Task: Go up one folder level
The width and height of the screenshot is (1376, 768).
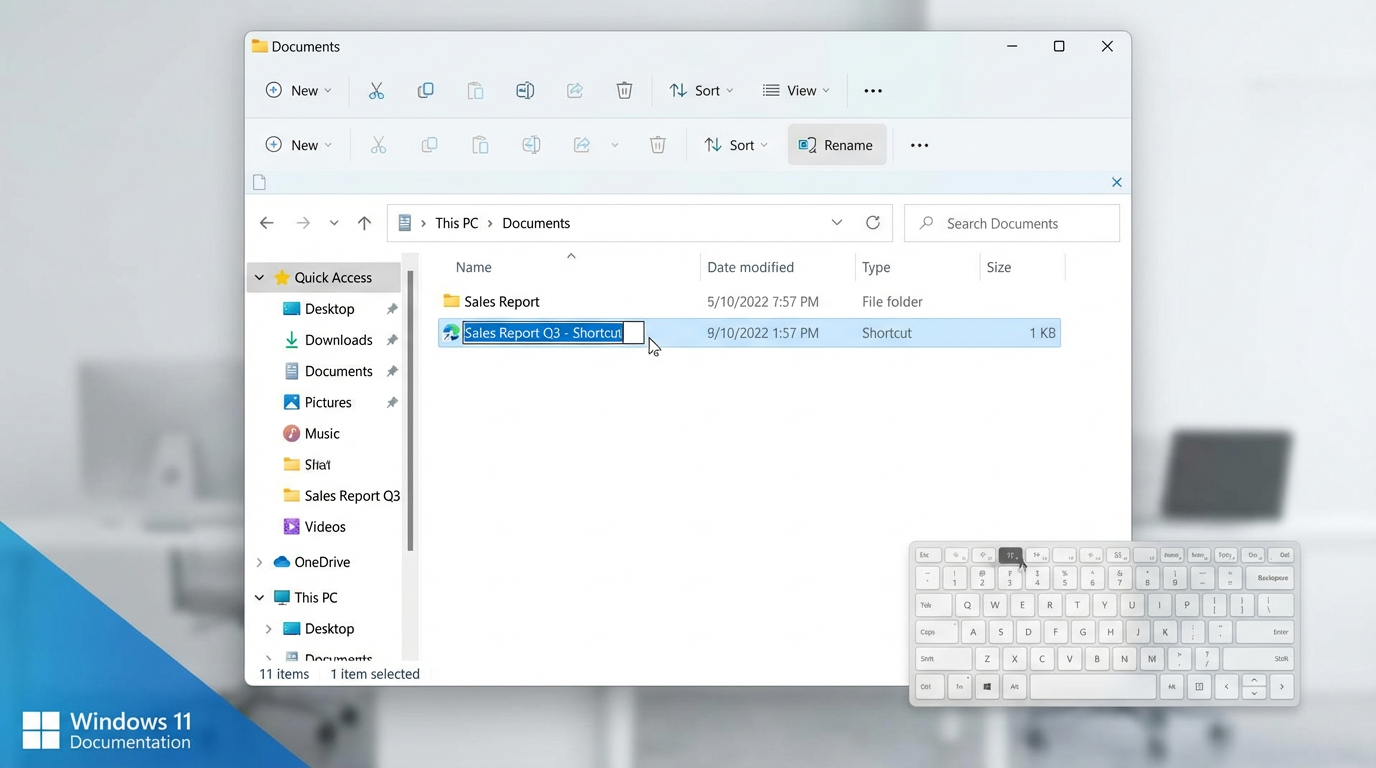Action: coord(364,222)
